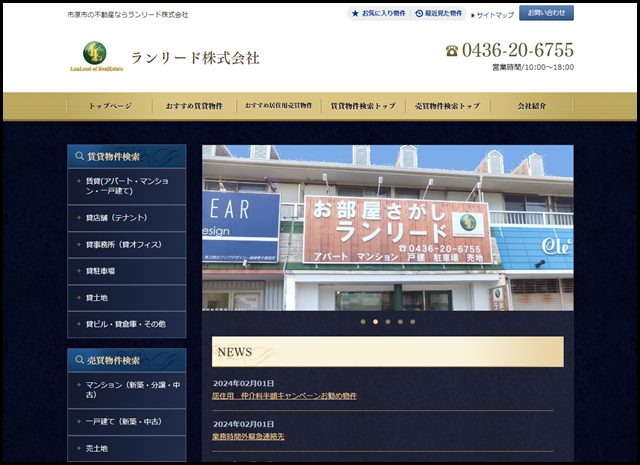Click the 売買物件検索 panel header

pos(127,360)
